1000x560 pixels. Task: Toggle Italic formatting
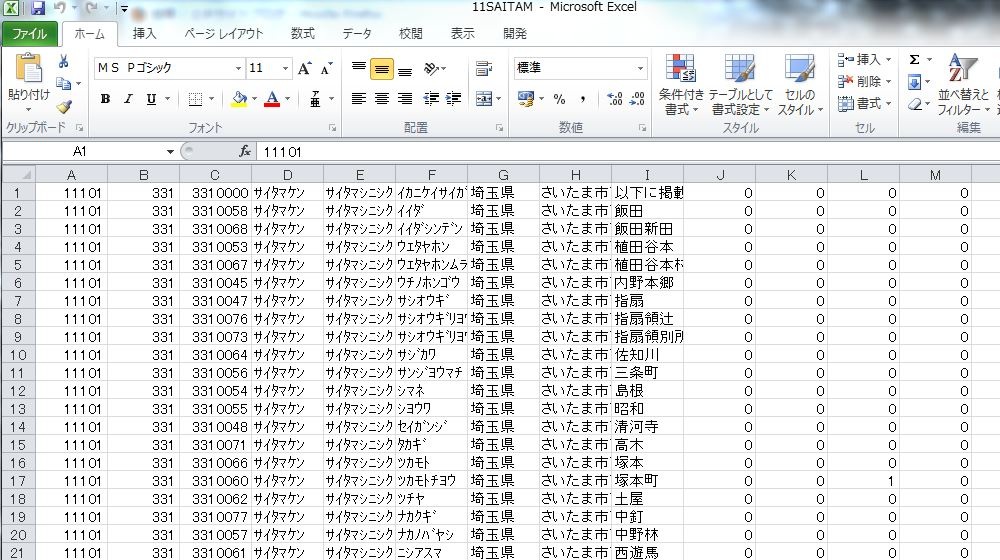click(128, 99)
